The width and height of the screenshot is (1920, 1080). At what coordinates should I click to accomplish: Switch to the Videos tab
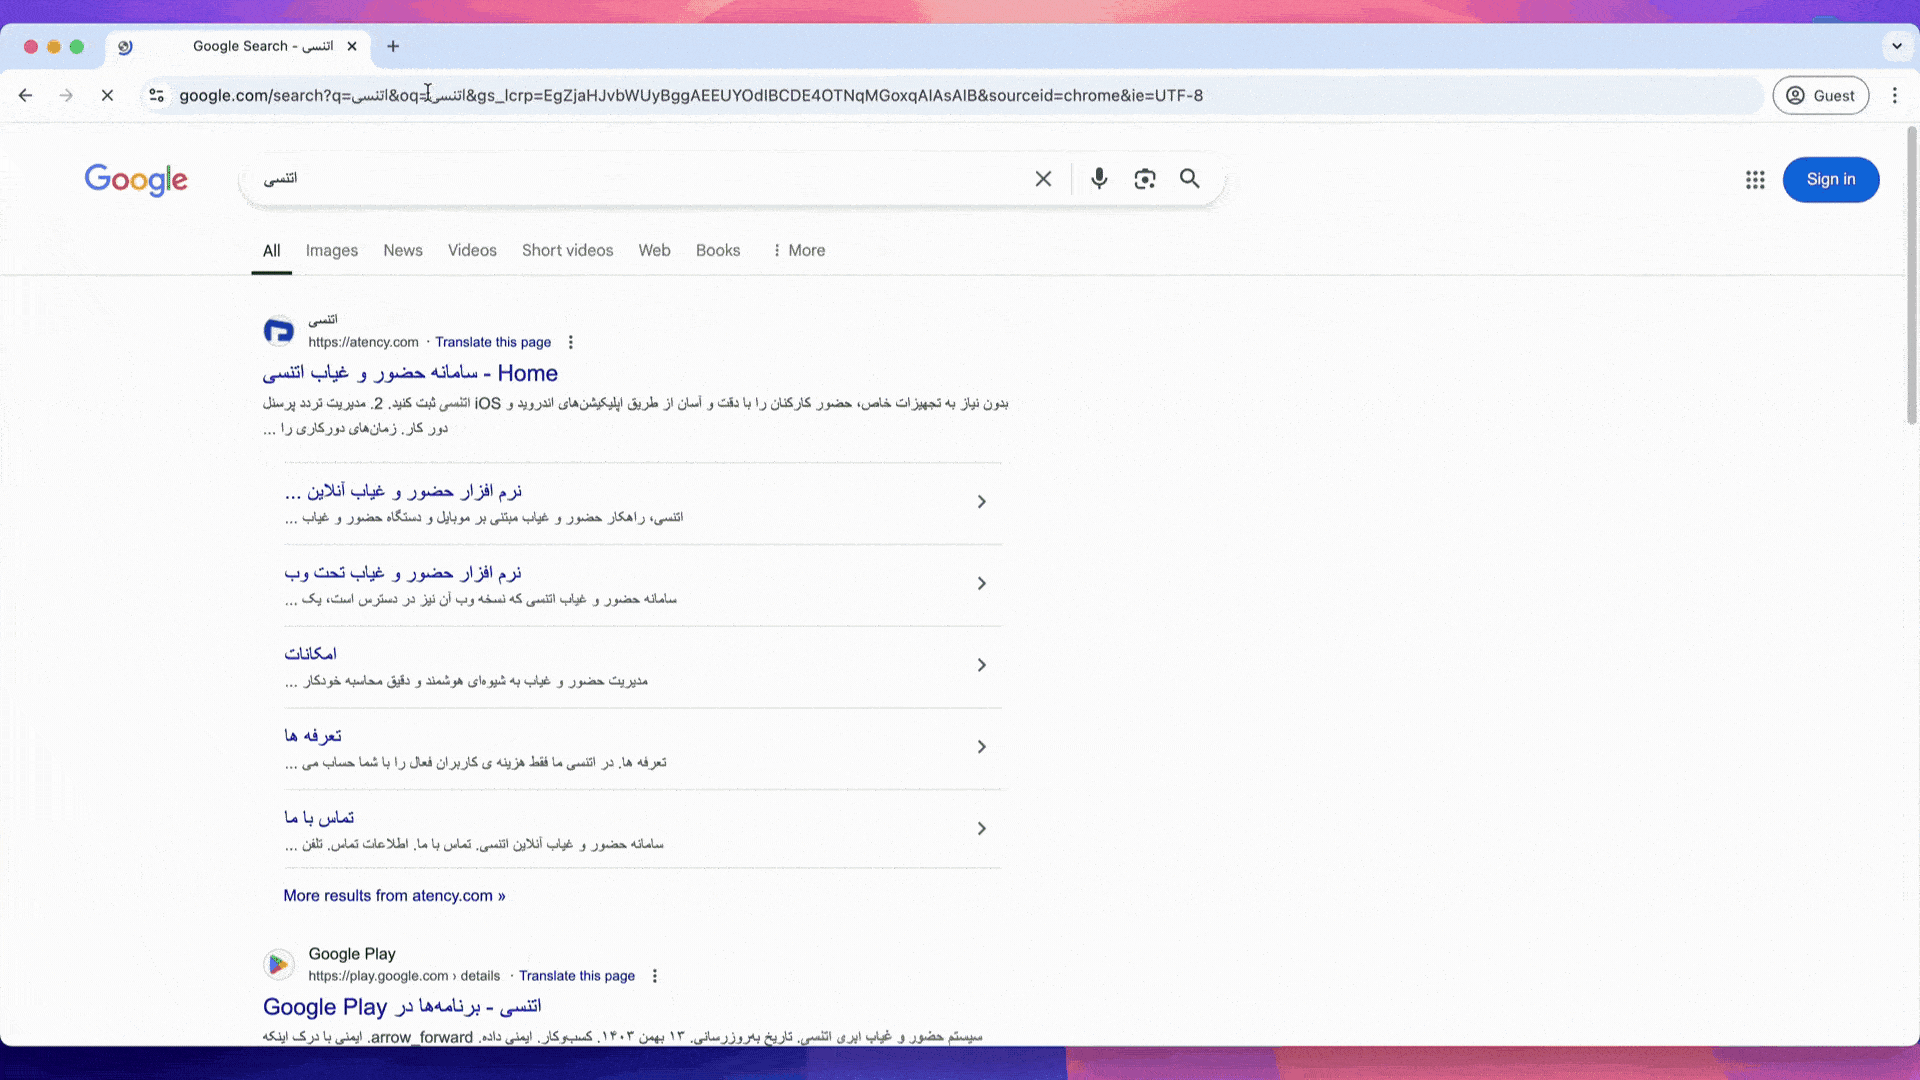pyautogui.click(x=472, y=251)
